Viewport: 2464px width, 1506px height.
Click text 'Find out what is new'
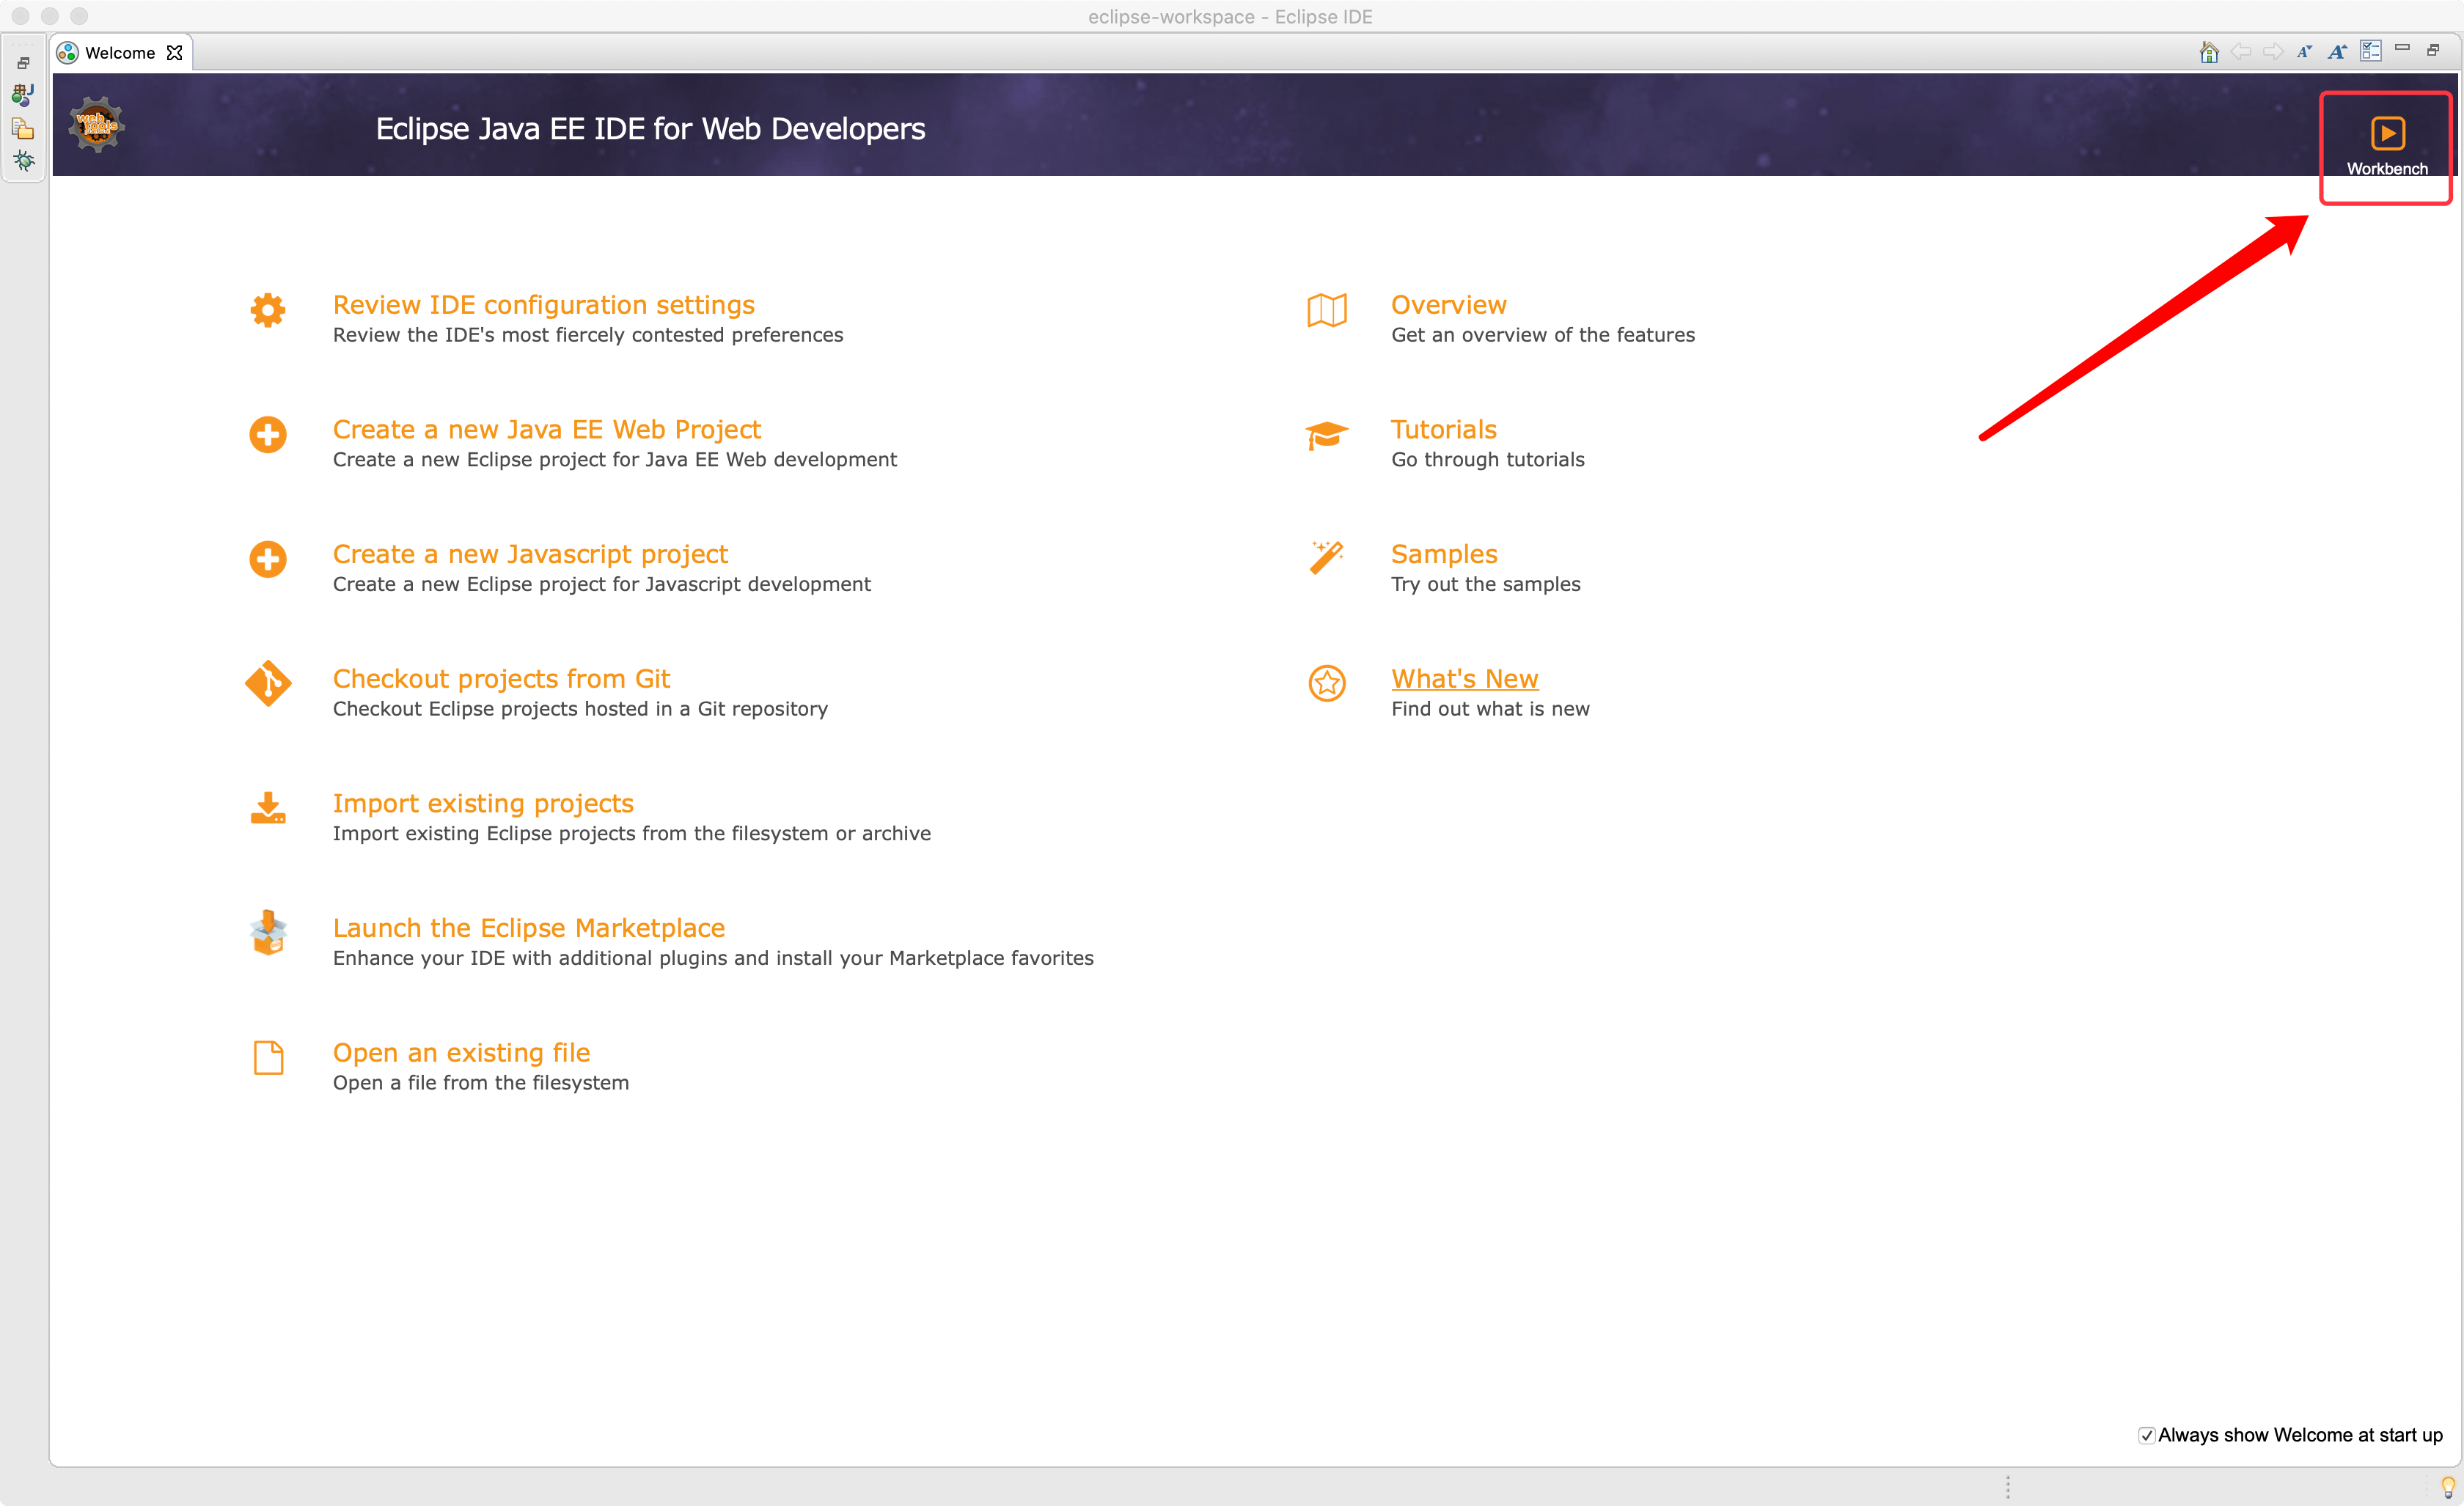pyautogui.click(x=1490, y=709)
